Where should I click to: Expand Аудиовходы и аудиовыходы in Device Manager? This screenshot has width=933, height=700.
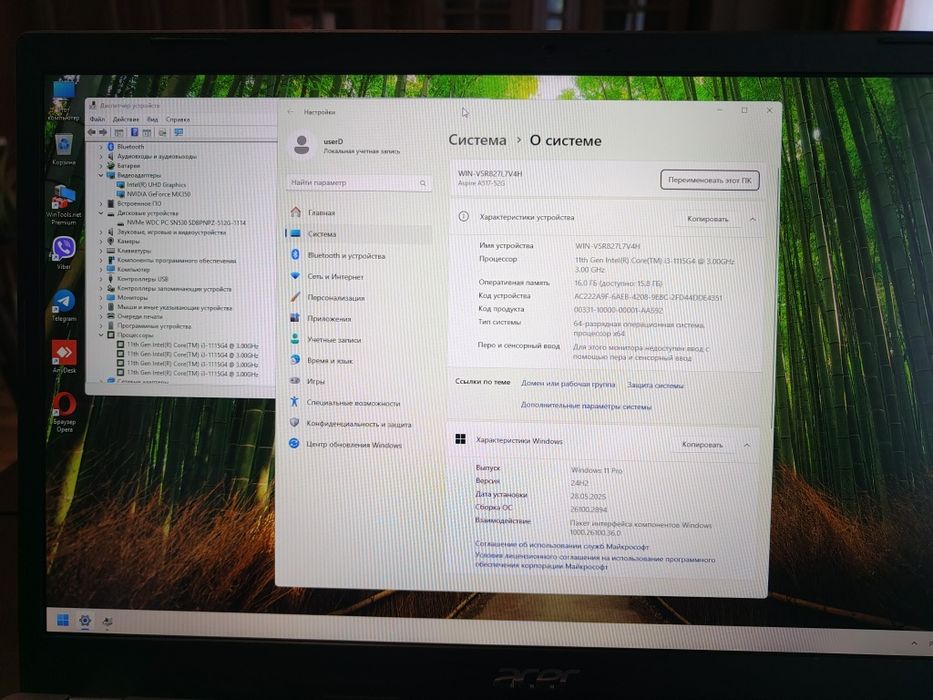point(101,156)
